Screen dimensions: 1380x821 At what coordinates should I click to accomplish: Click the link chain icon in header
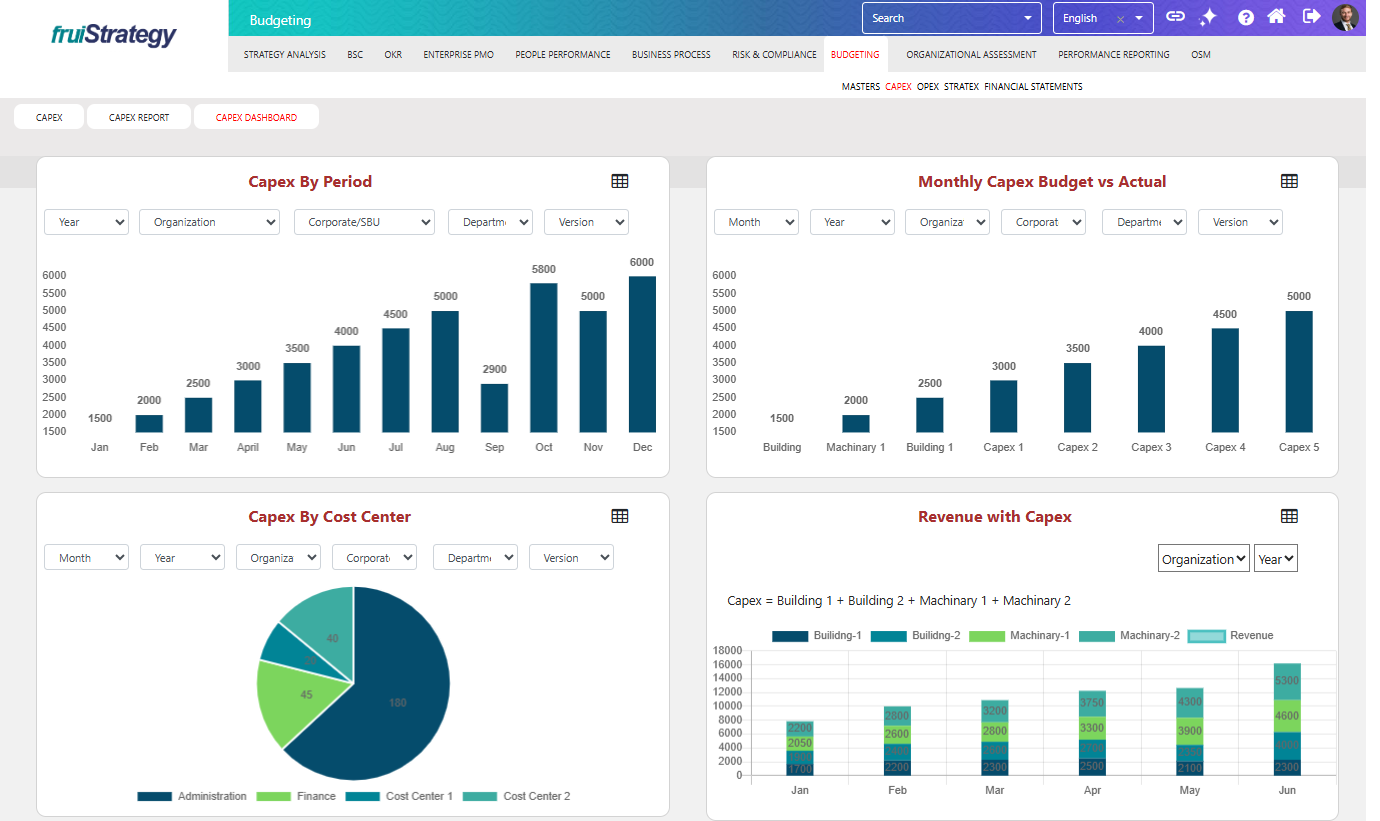(x=1176, y=17)
